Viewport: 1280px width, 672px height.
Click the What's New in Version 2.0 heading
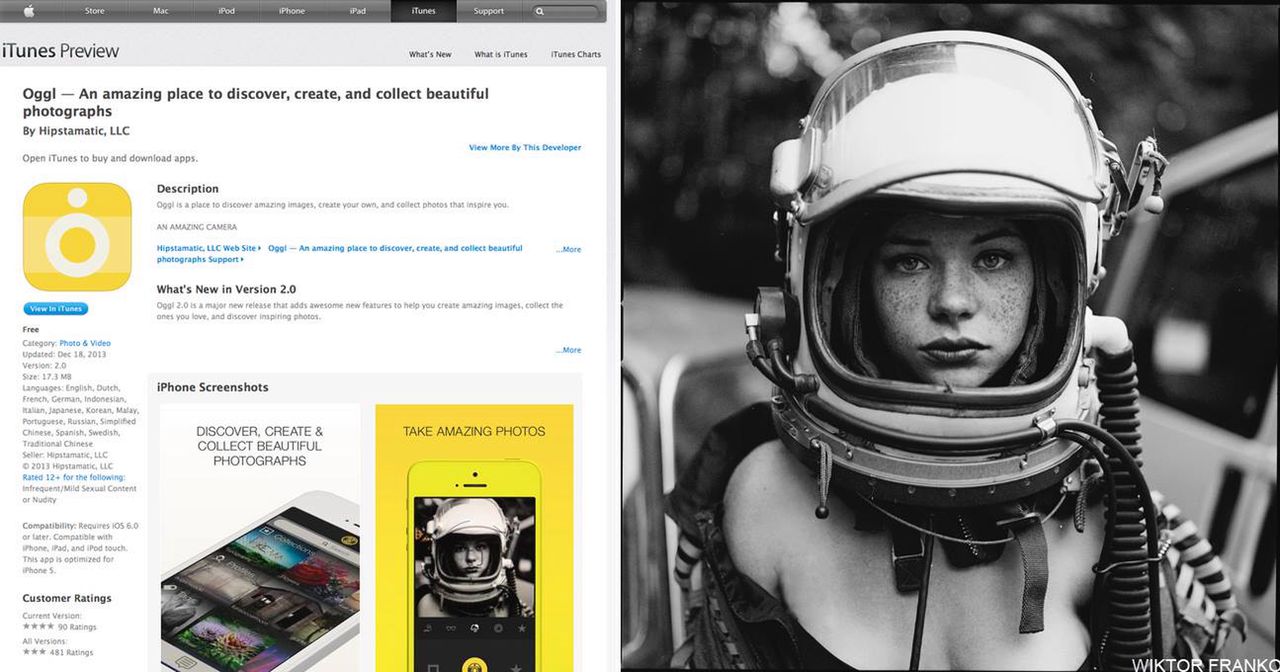coord(226,289)
